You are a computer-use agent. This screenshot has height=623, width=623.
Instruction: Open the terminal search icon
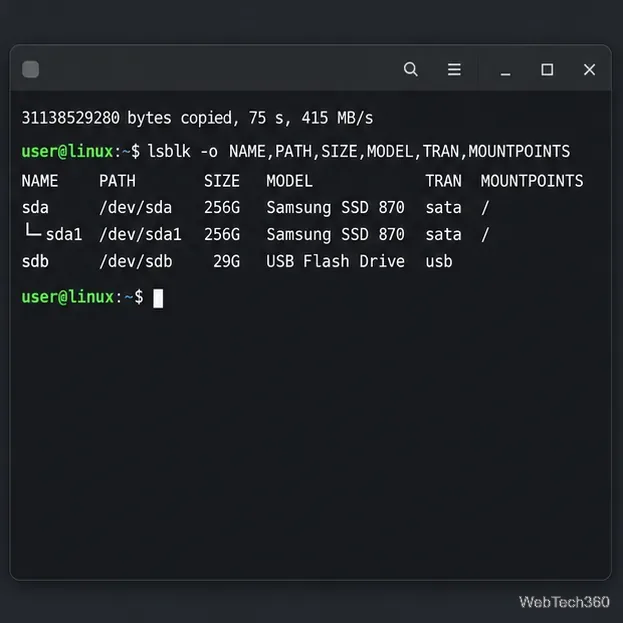410,69
